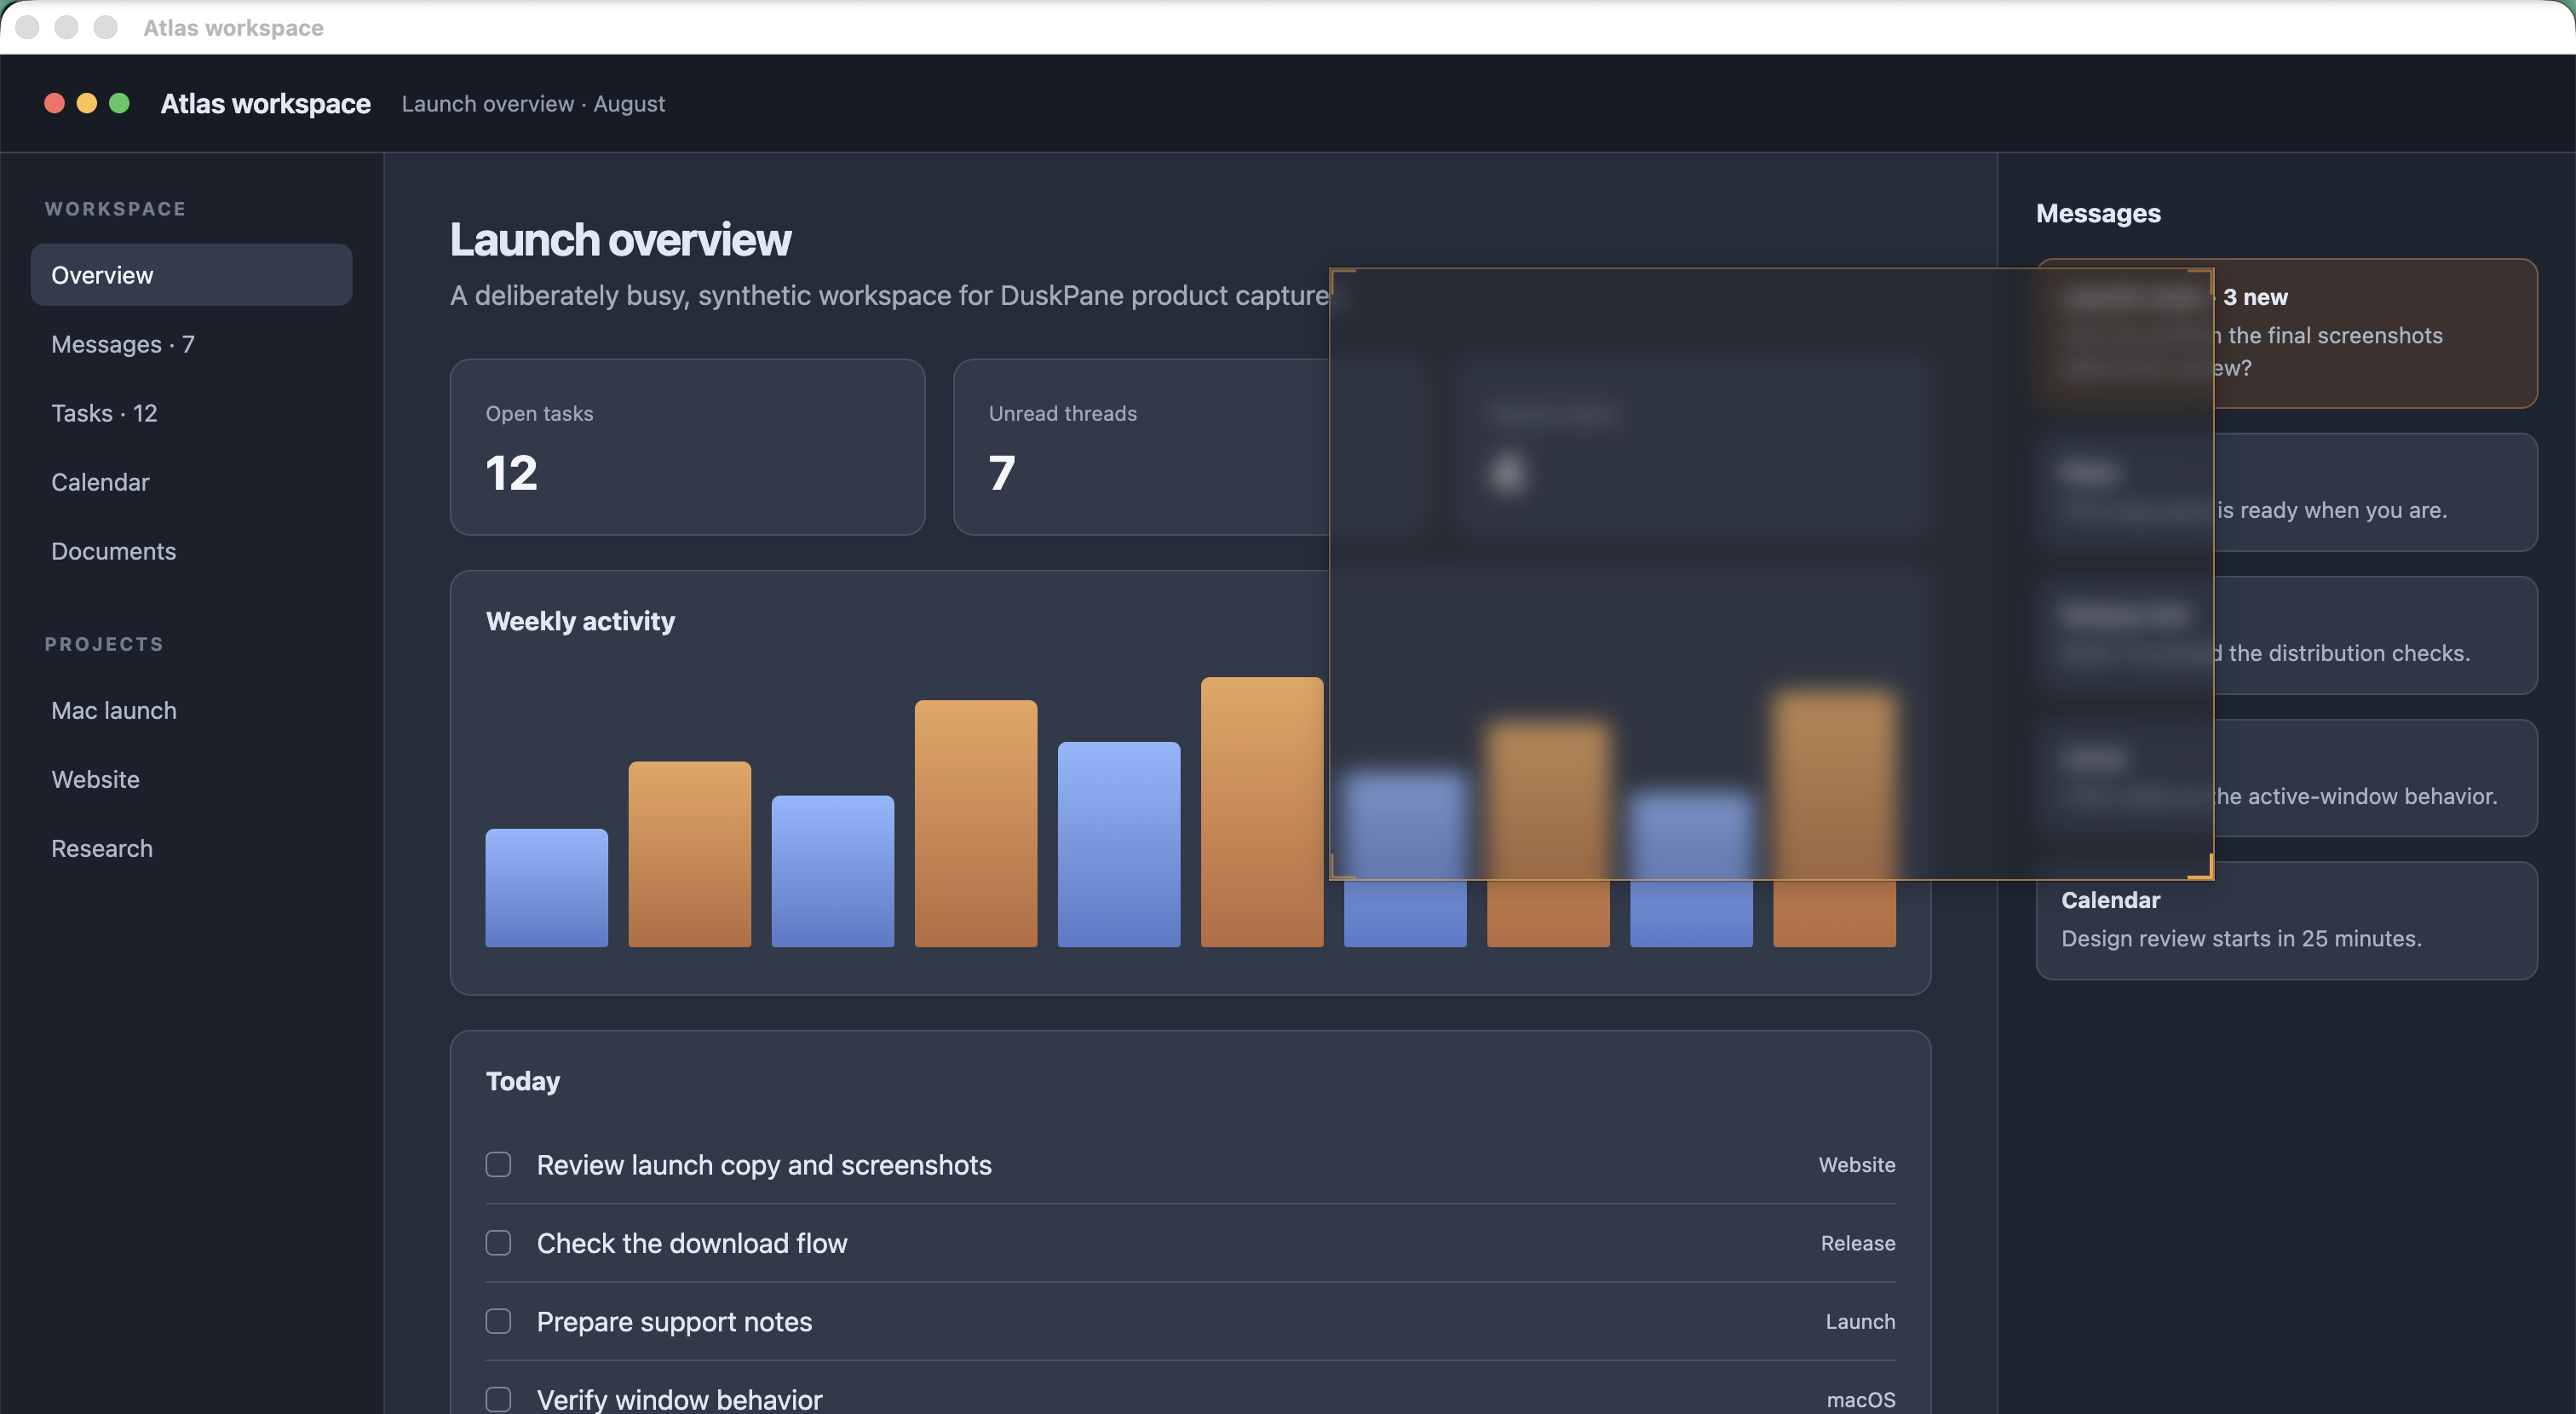The height and width of the screenshot is (1414, 2576).
Task: Click the Launch tag on the support notes row
Action: click(x=1860, y=1322)
